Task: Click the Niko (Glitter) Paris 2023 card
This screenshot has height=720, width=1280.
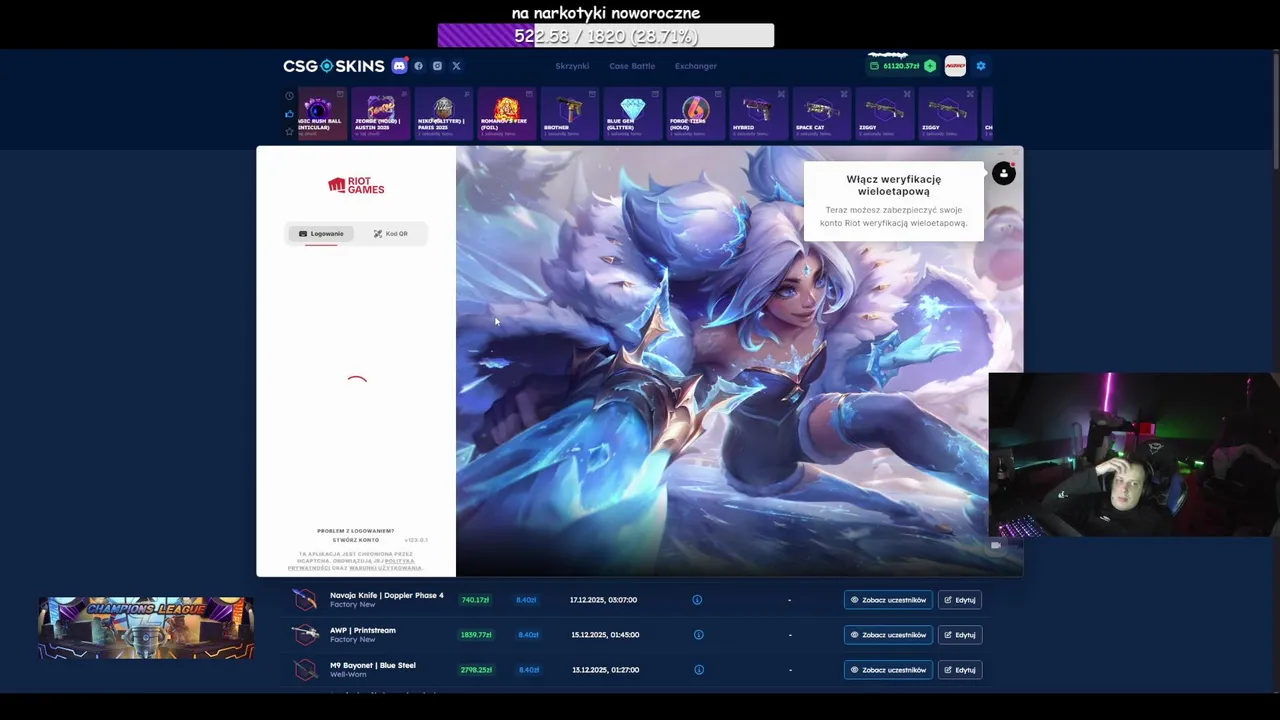Action: click(x=443, y=113)
